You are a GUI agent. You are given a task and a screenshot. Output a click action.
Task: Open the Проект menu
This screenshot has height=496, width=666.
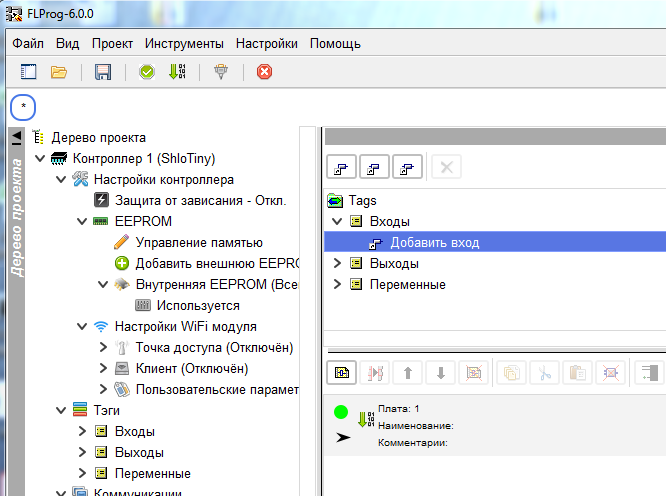point(112,43)
